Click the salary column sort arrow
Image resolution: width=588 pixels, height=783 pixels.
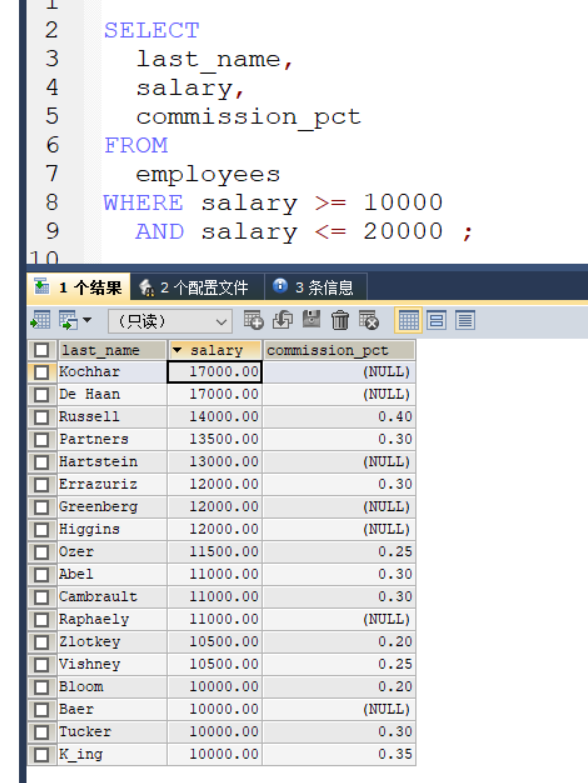coord(177,351)
